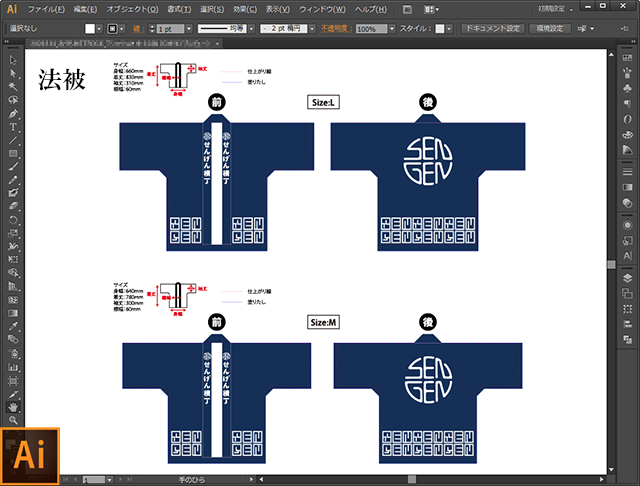
Task: Select the Gradient tool
Action: click(x=13, y=313)
